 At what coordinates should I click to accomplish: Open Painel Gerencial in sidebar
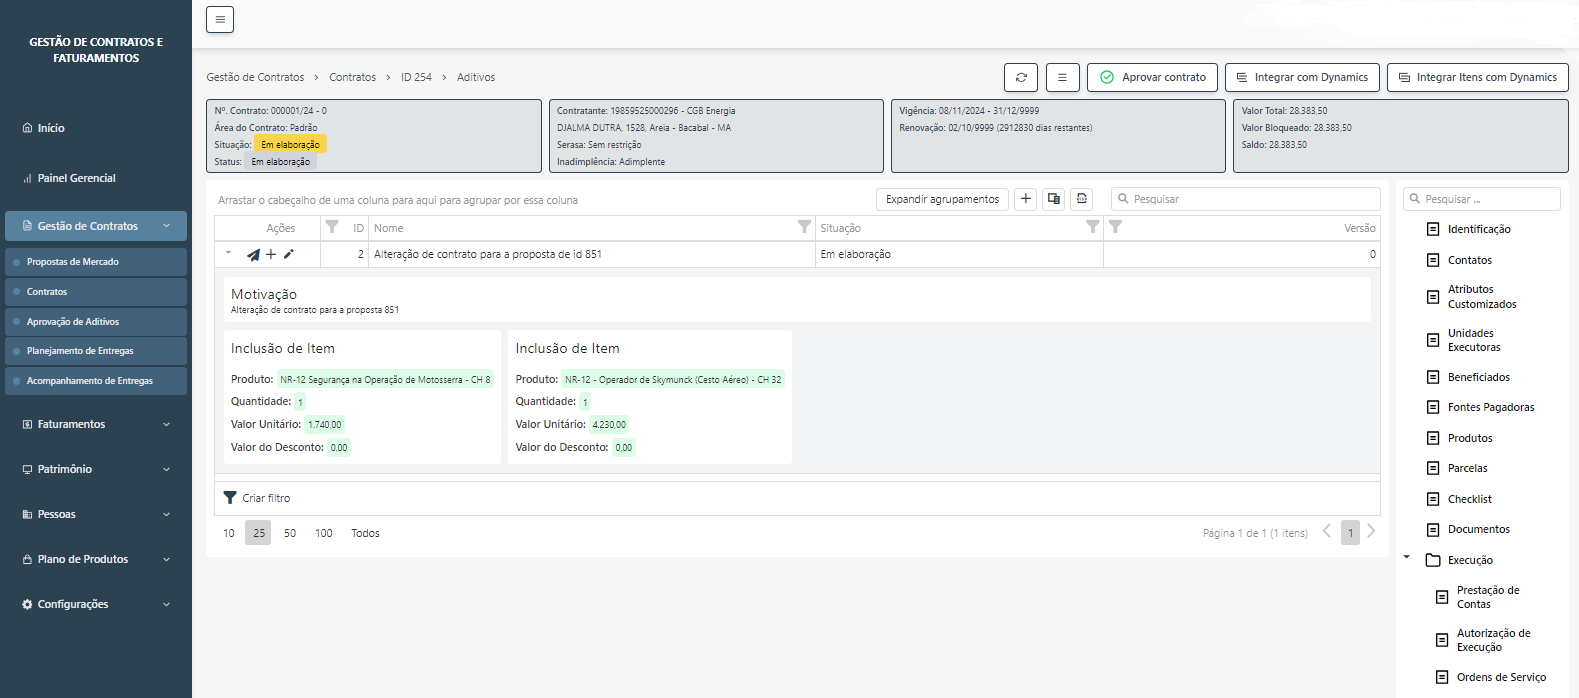[76, 178]
